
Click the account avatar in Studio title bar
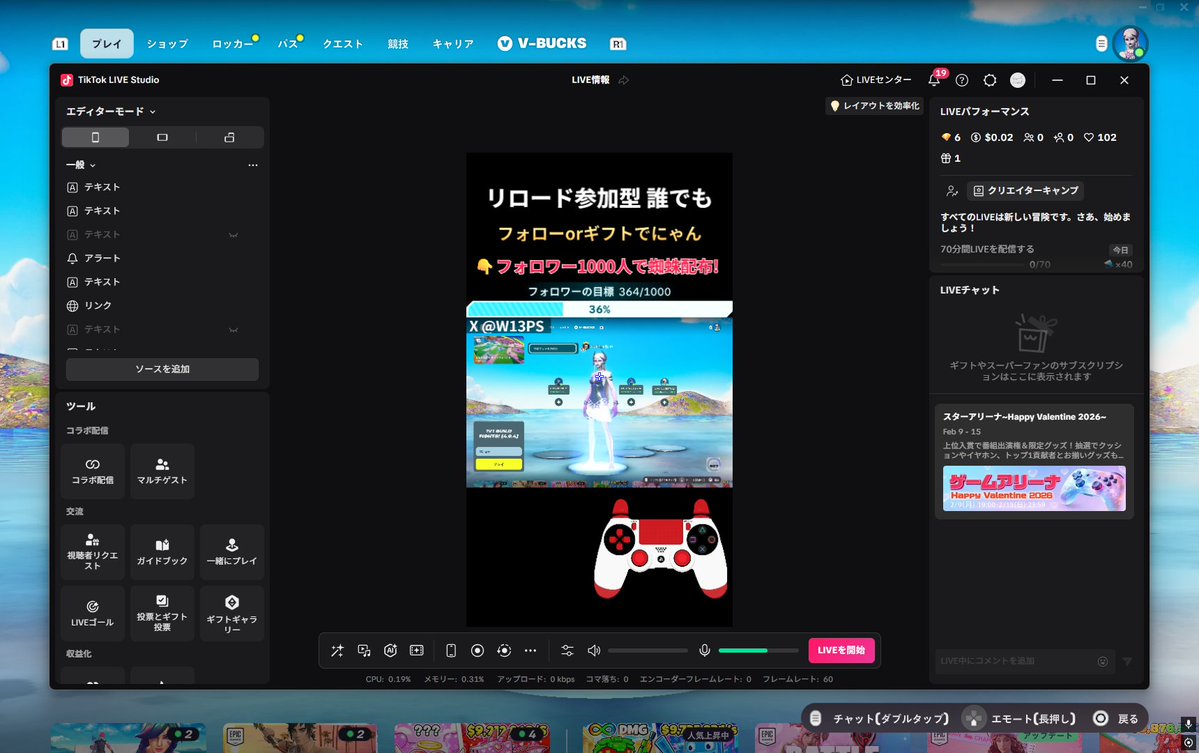point(1018,80)
